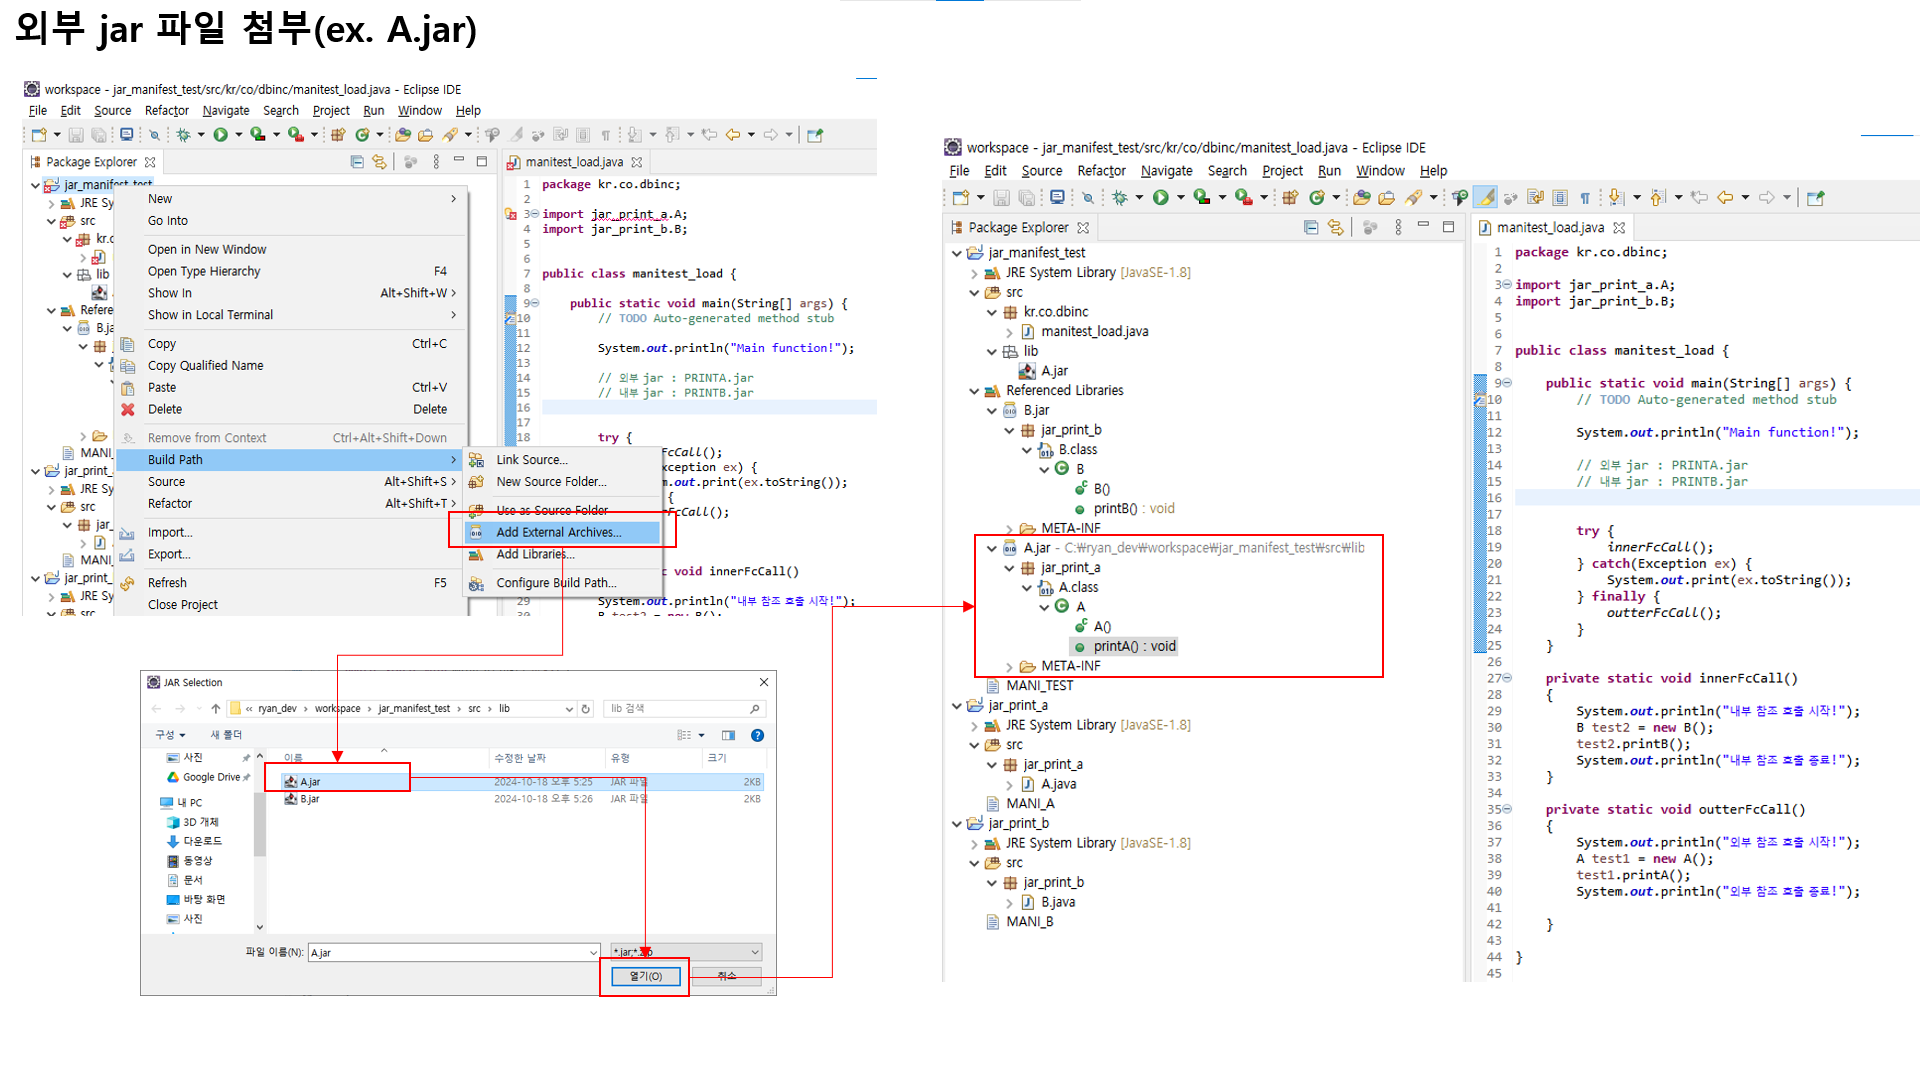Click the 취소 cancel button
Image resolution: width=1920 pixels, height=1080 pixels.
pyautogui.click(x=726, y=976)
